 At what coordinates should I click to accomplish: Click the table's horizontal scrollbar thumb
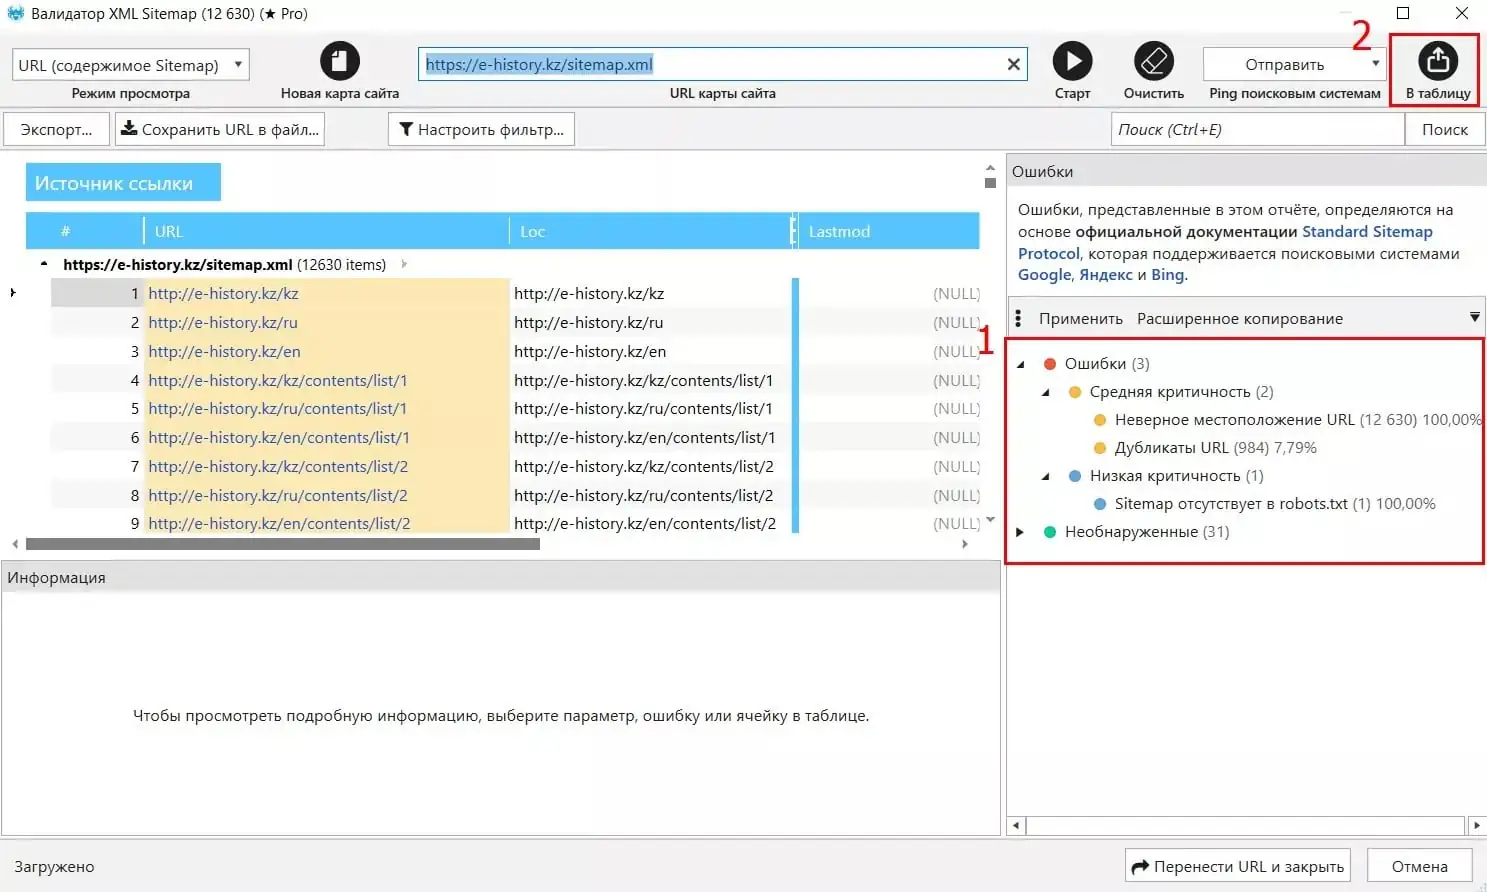283,545
